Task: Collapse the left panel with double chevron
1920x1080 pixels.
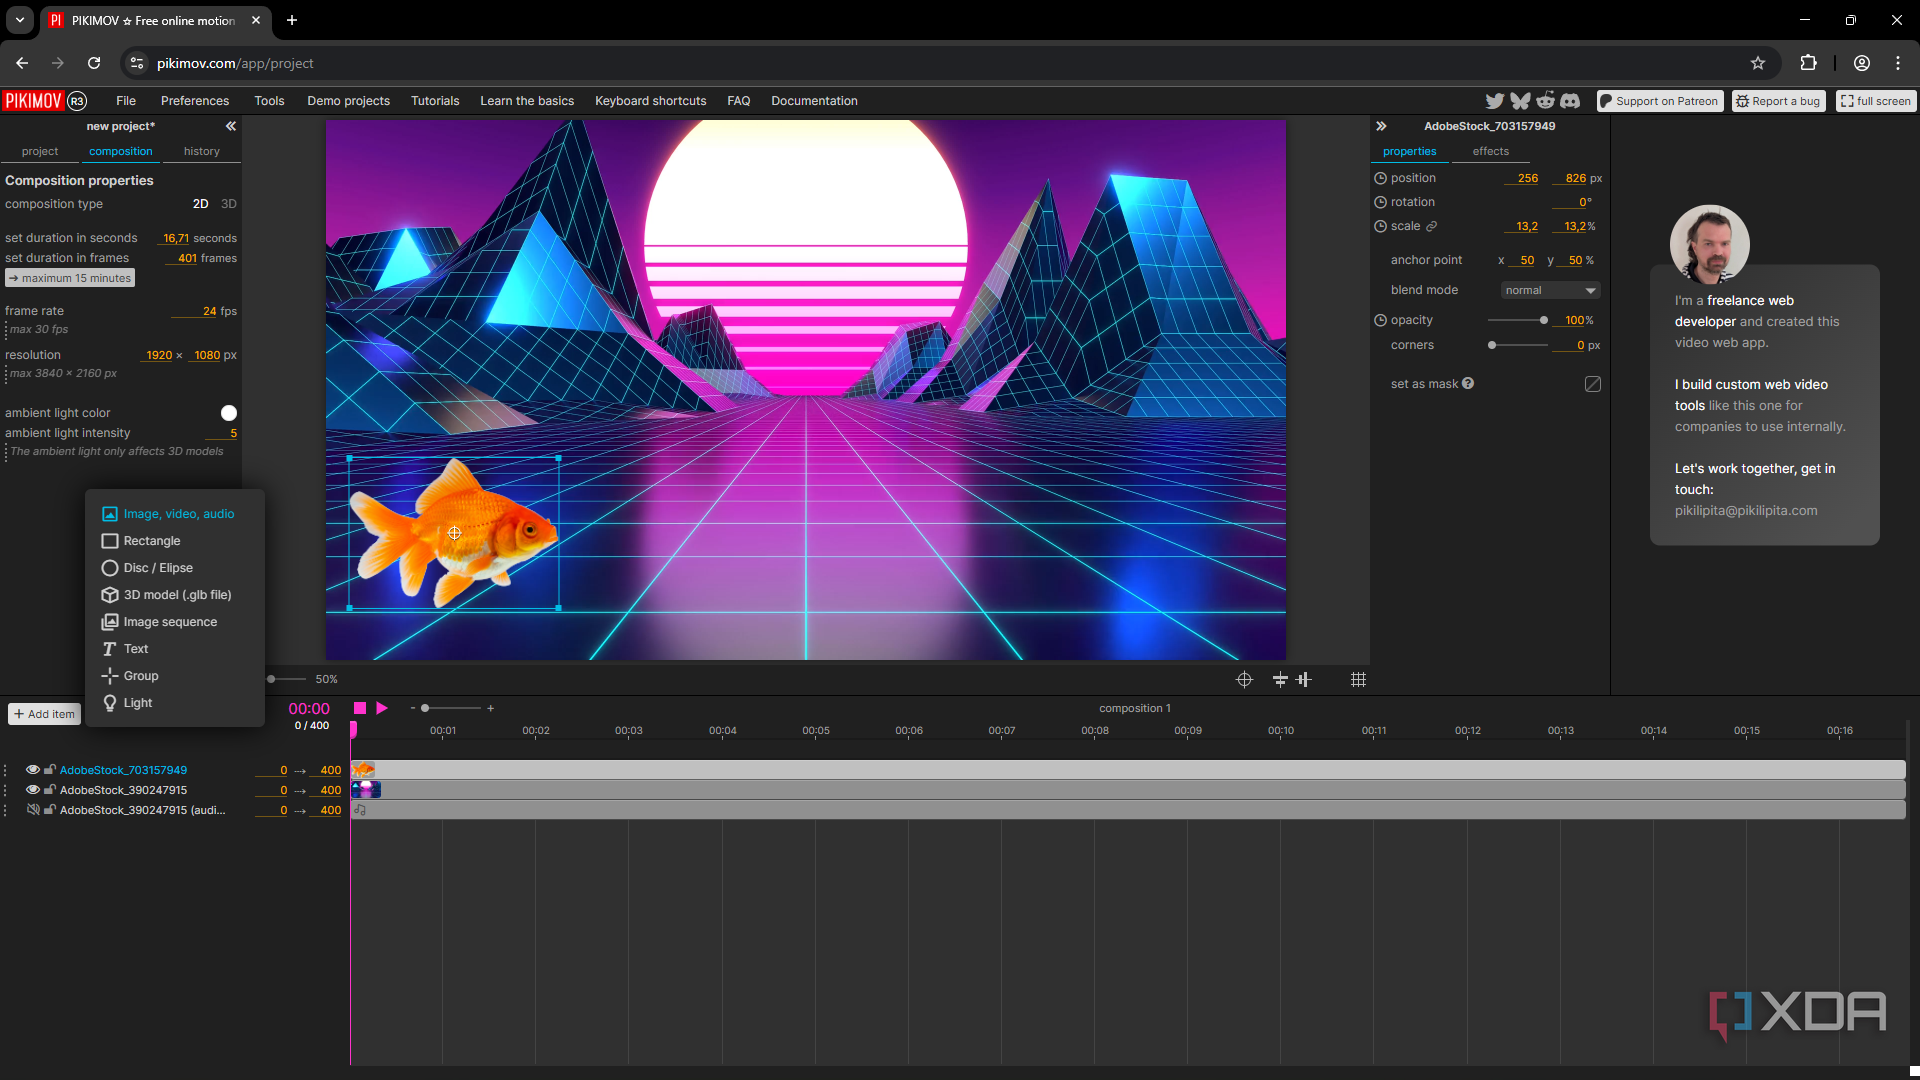Action: tap(231, 126)
